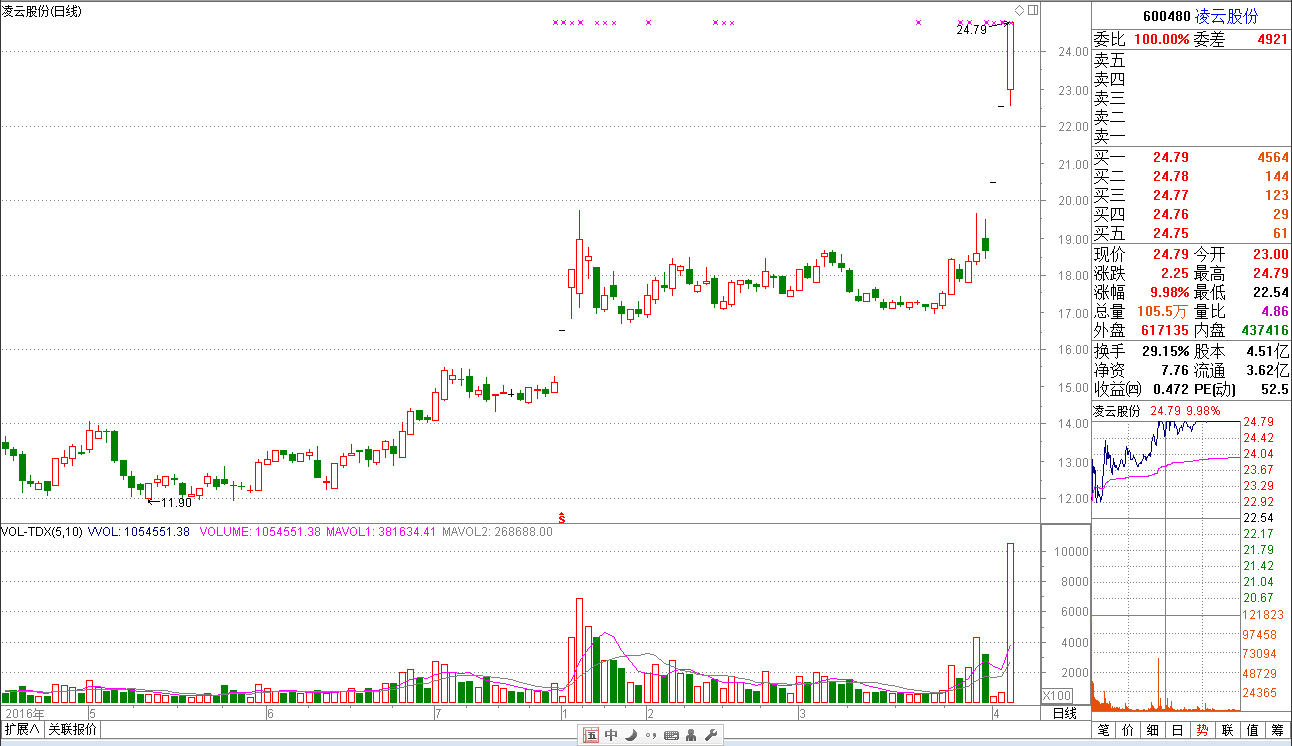Click the 卖一 ask row label
Viewport: 1292px width, 746px height.
[x=1110, y=136]
